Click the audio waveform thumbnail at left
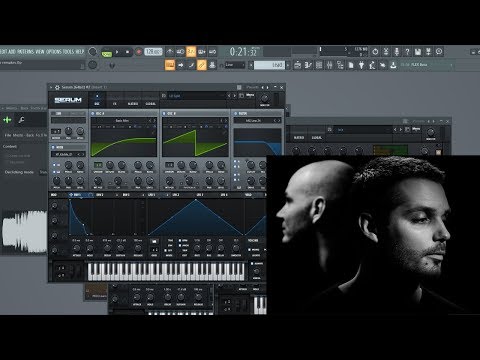 (x=24, y=231)
